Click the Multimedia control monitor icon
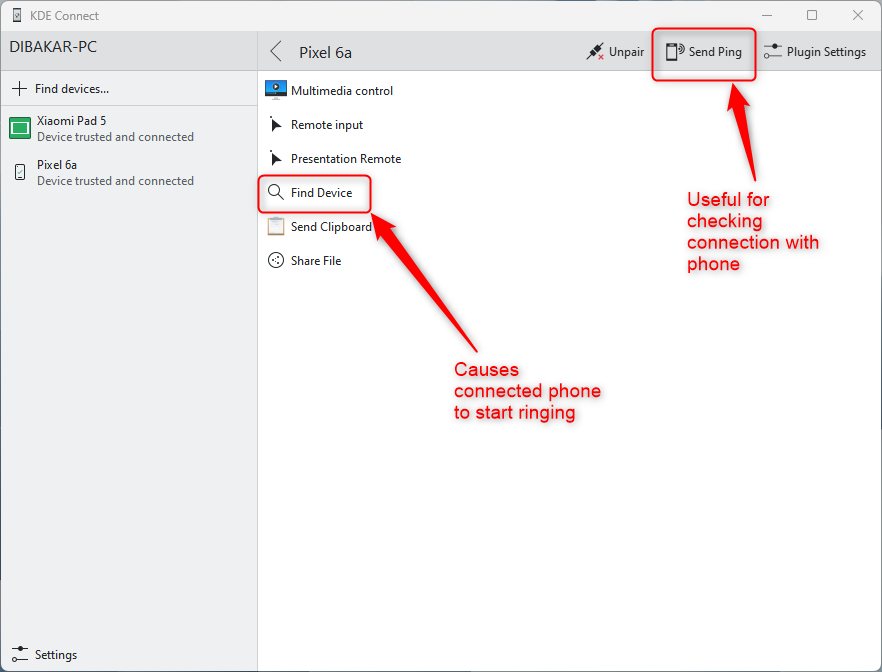This screenshot has height=672, width=882. (x=276, y=90)
